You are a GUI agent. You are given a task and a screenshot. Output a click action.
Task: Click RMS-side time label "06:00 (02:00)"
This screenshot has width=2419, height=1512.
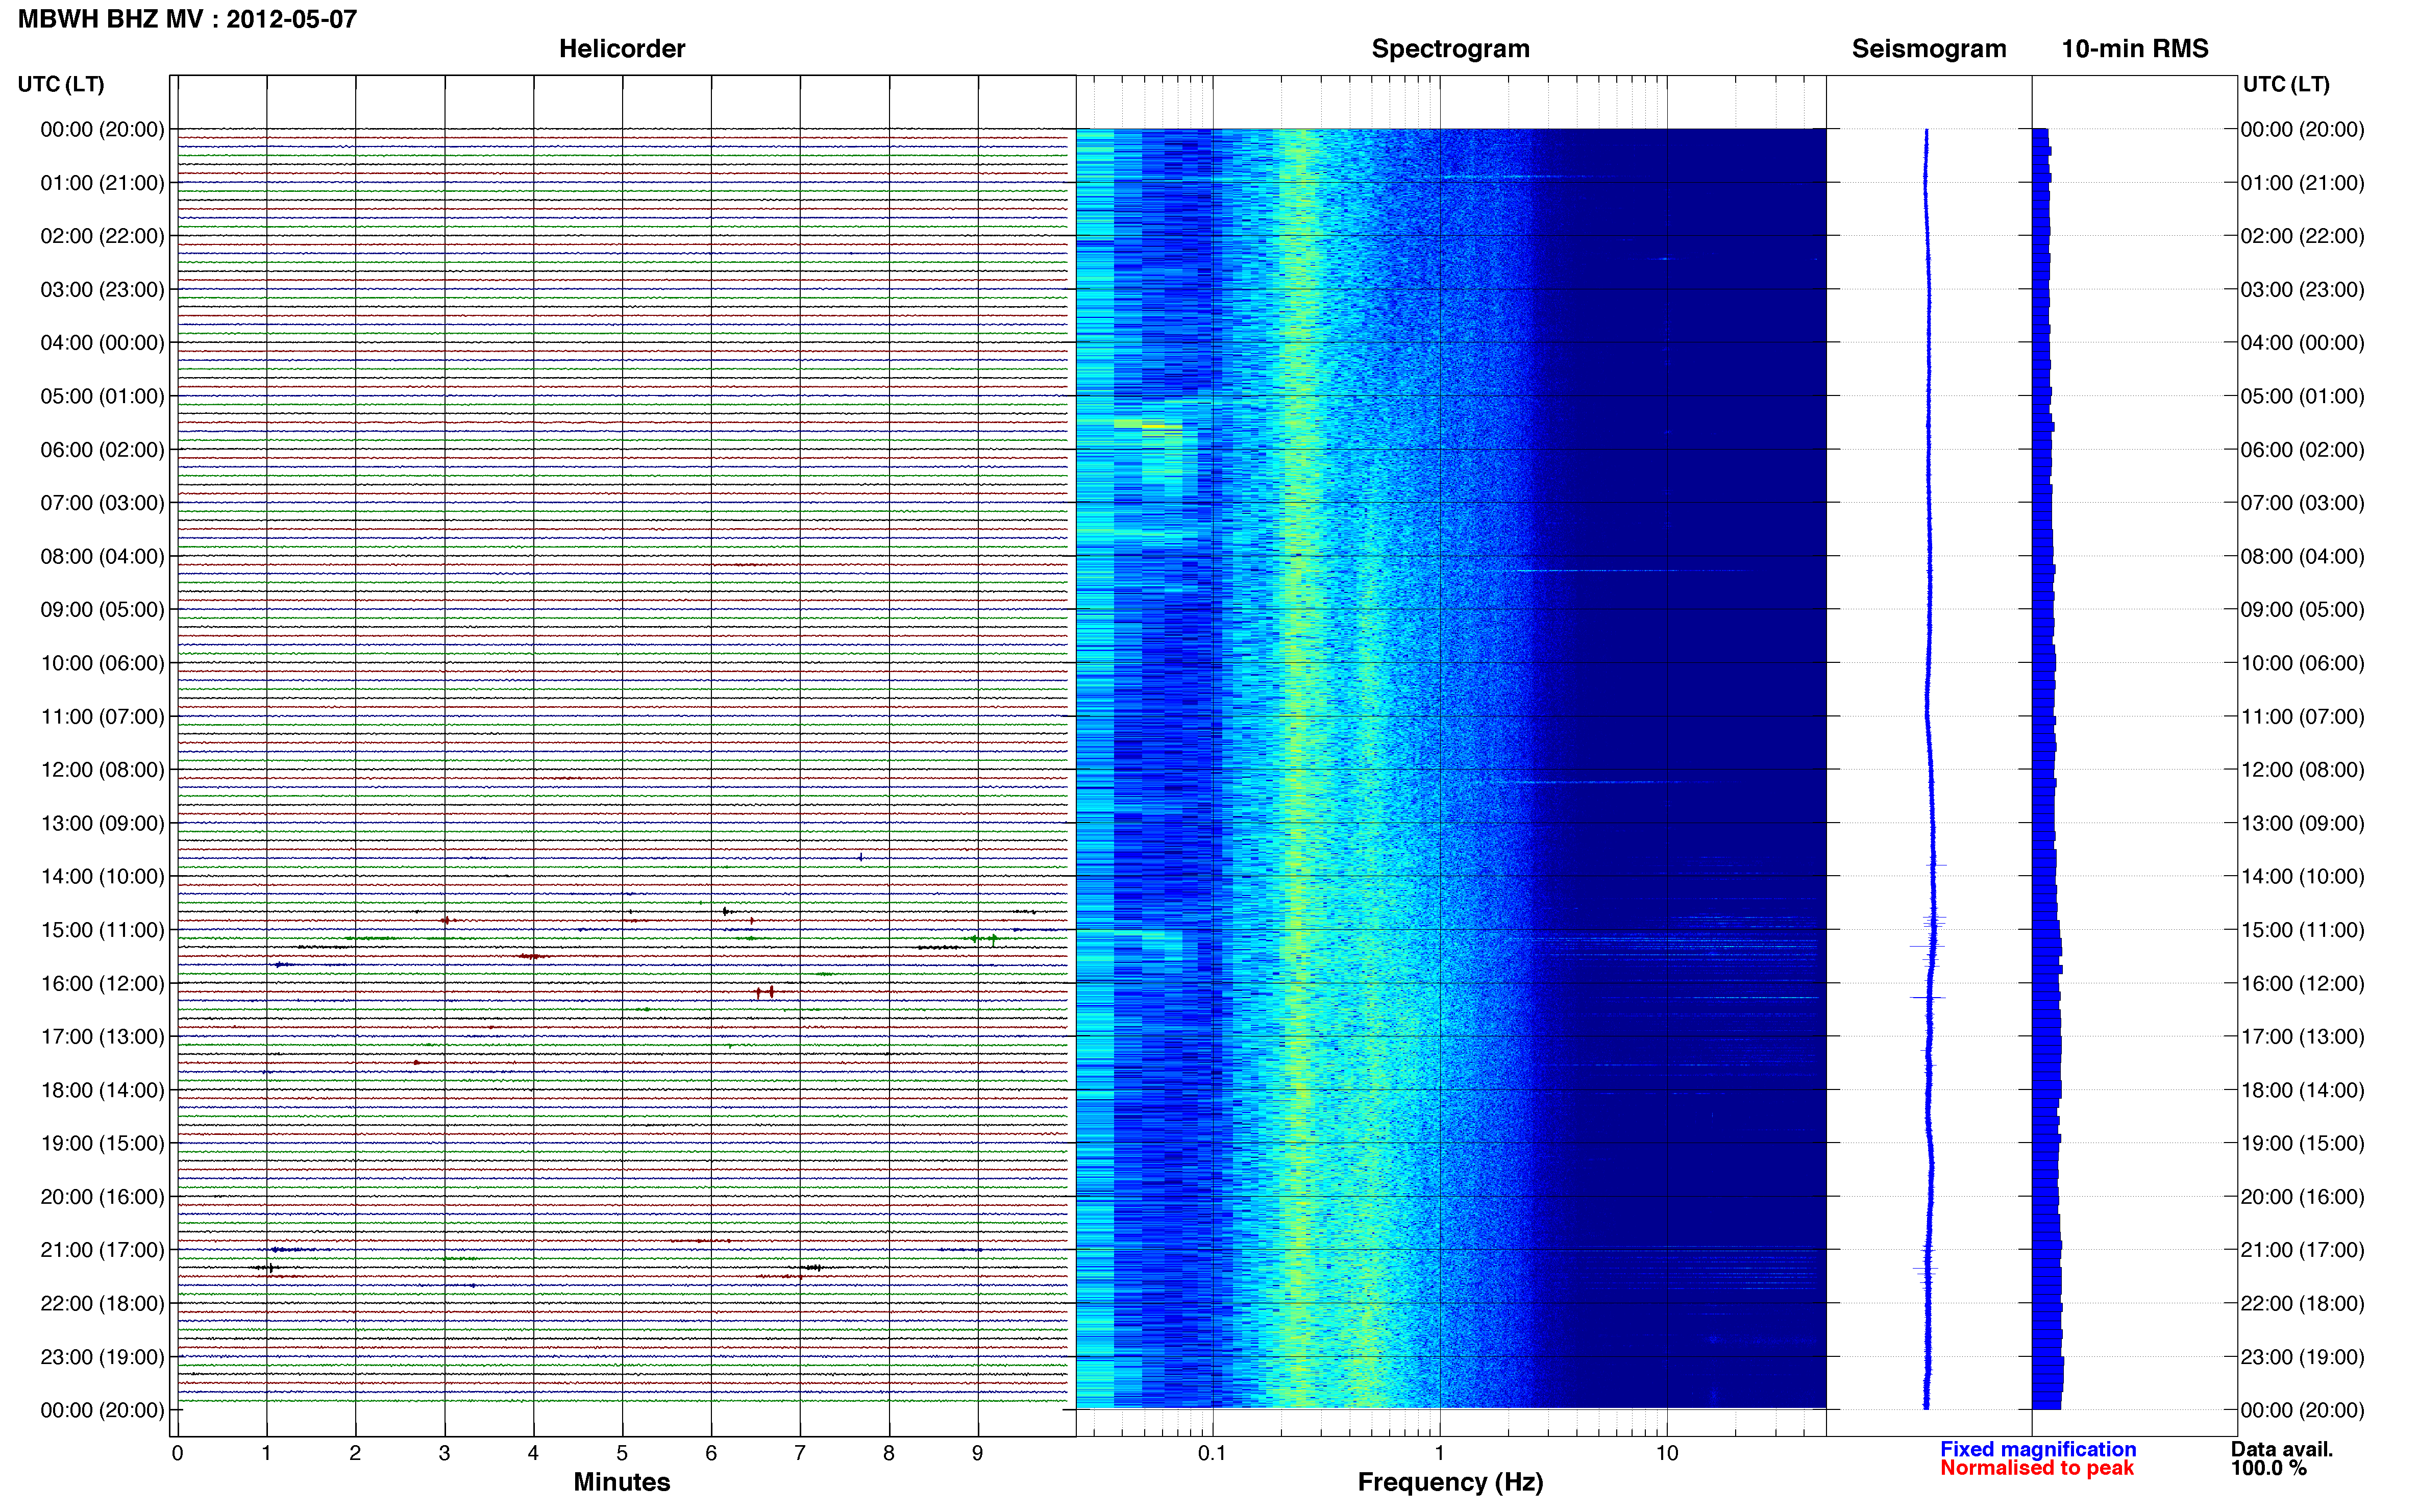coord(2302,450)
